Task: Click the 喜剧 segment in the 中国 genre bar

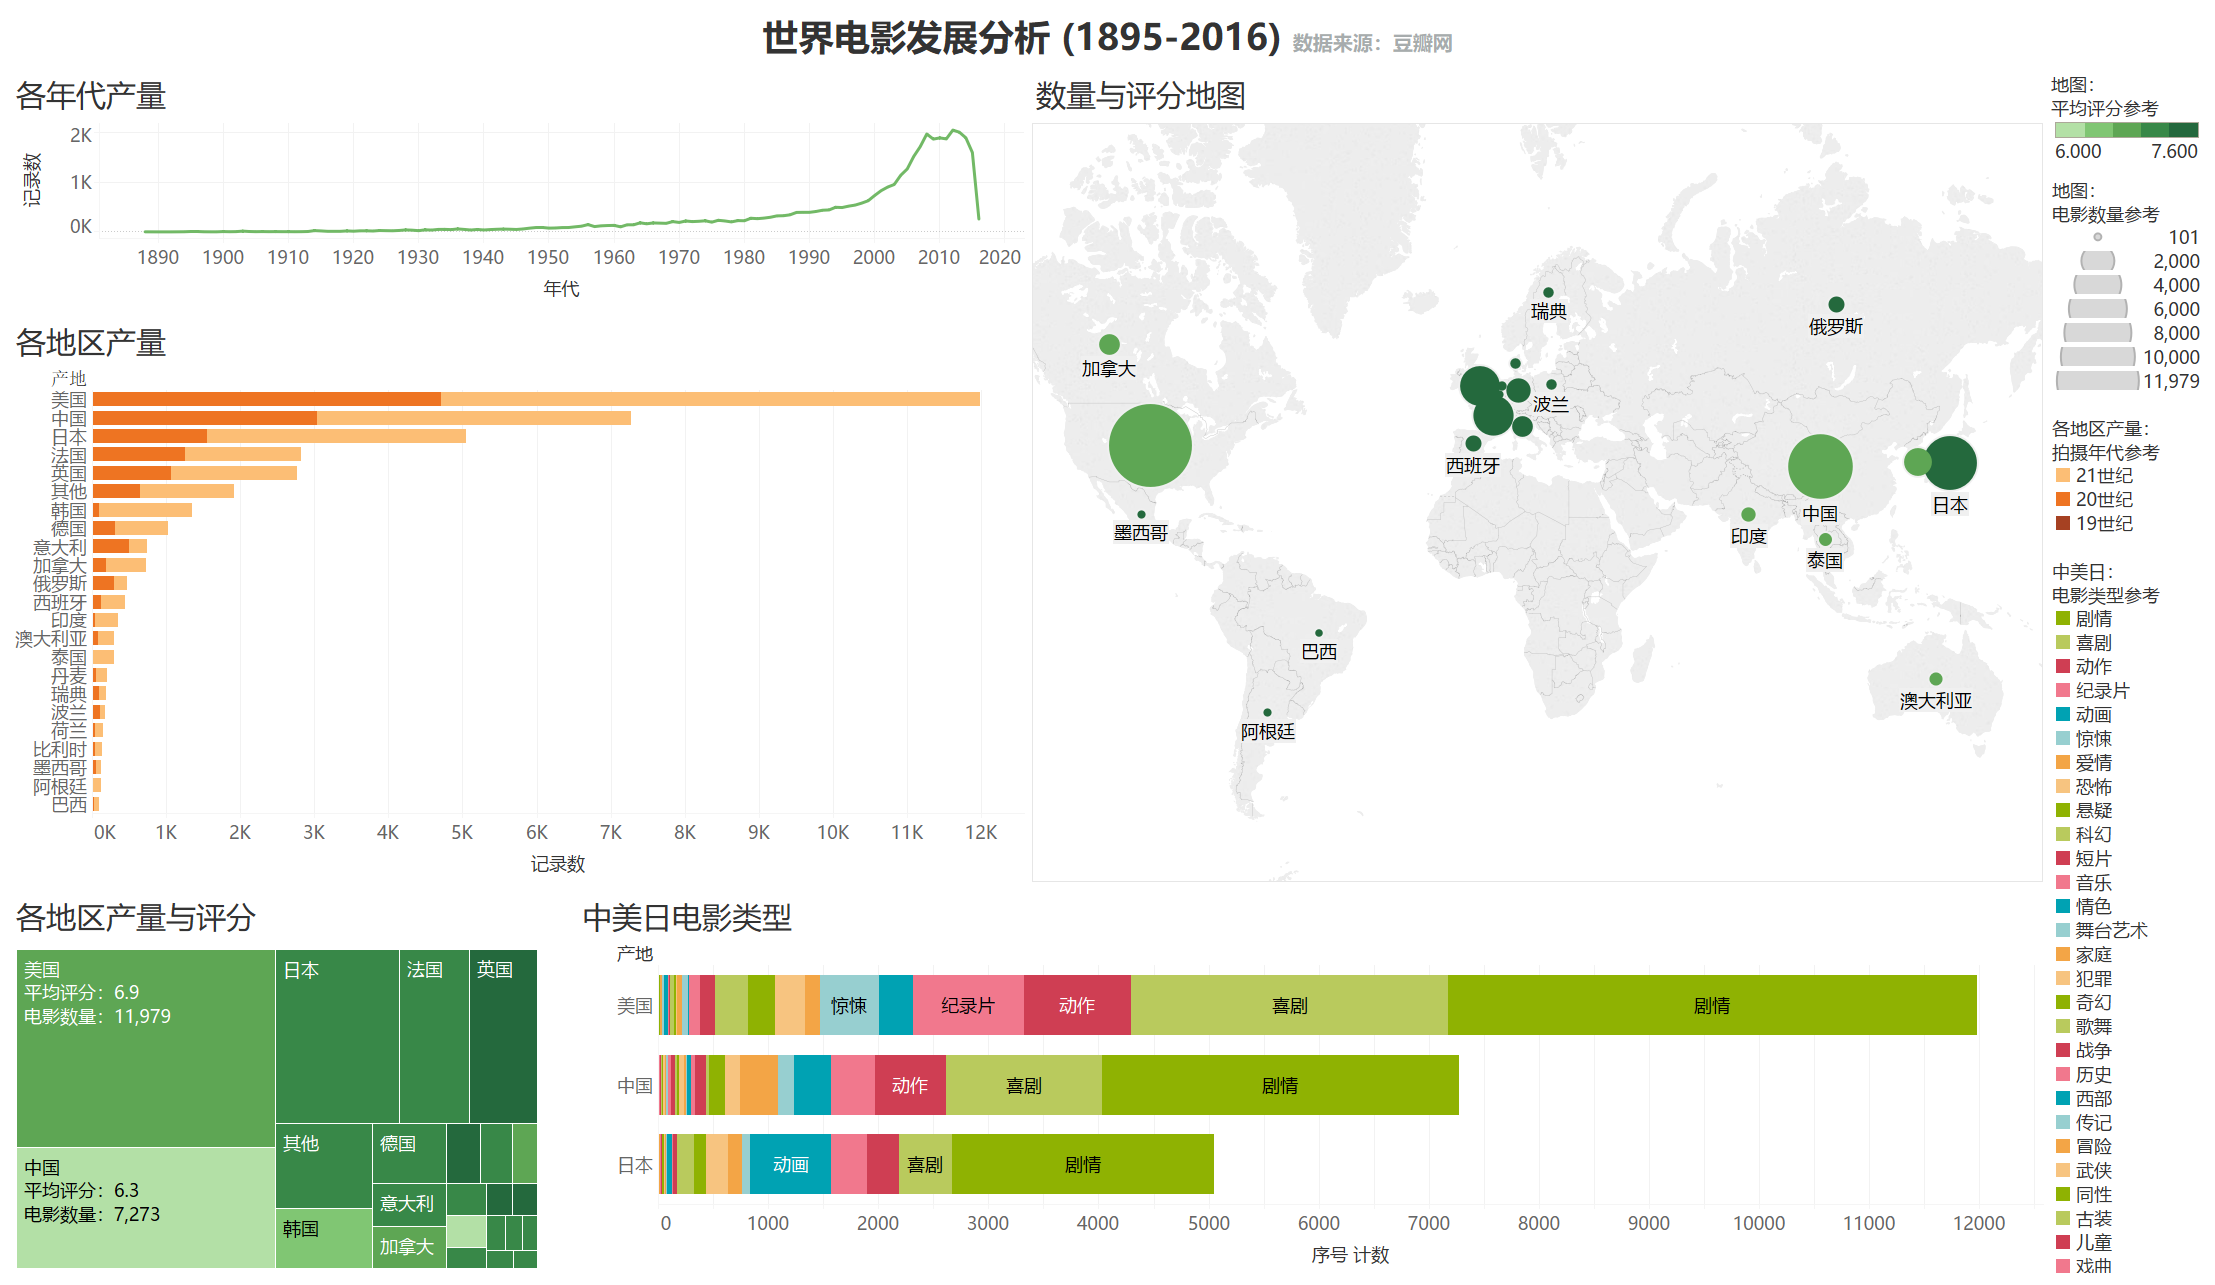Action: pyautogui.click(x=1024, y=1085)
